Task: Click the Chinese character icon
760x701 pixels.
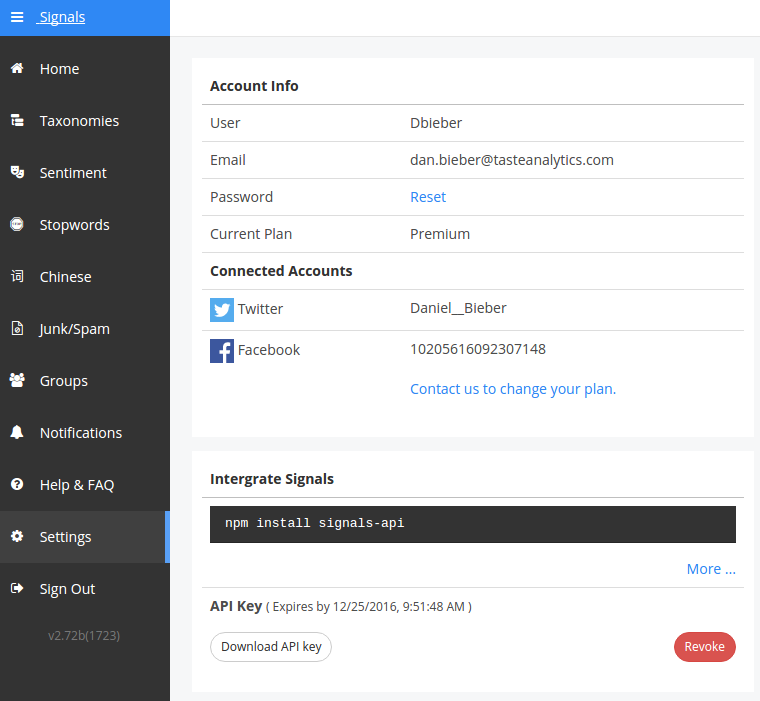Action: click(17, 276)
